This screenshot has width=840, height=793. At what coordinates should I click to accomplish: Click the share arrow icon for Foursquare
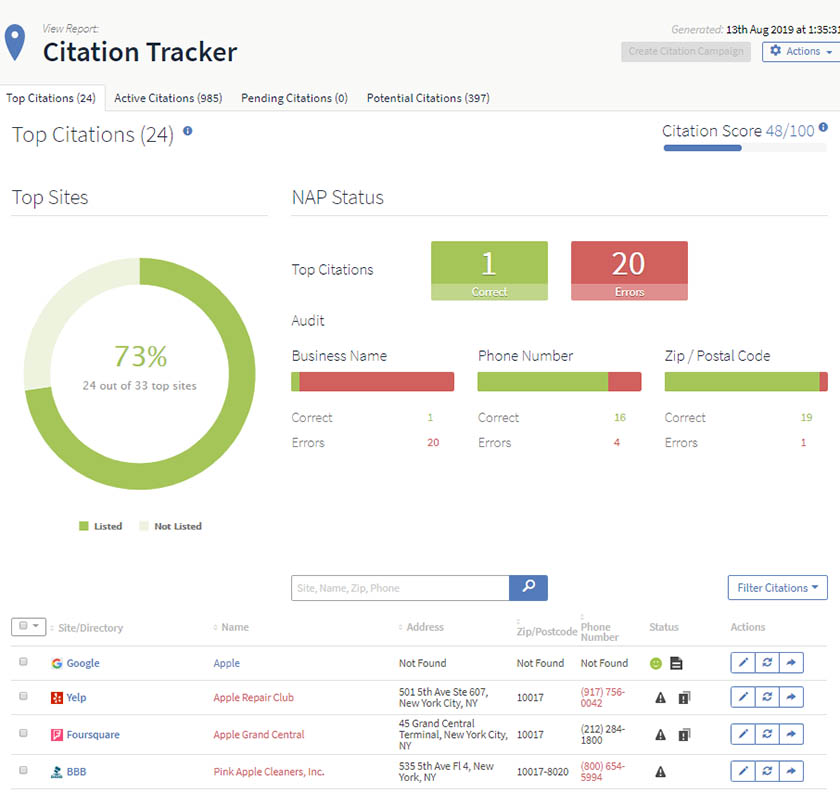tap(791, 734)
